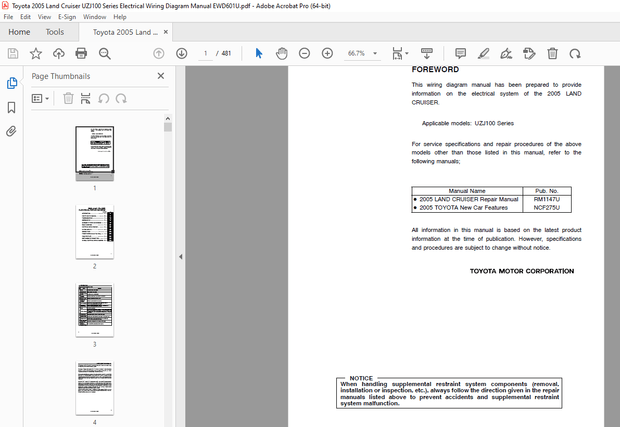The image size is (620, 427).
Task: Click the zoom out minus button
Action: (x=304, y=53)
